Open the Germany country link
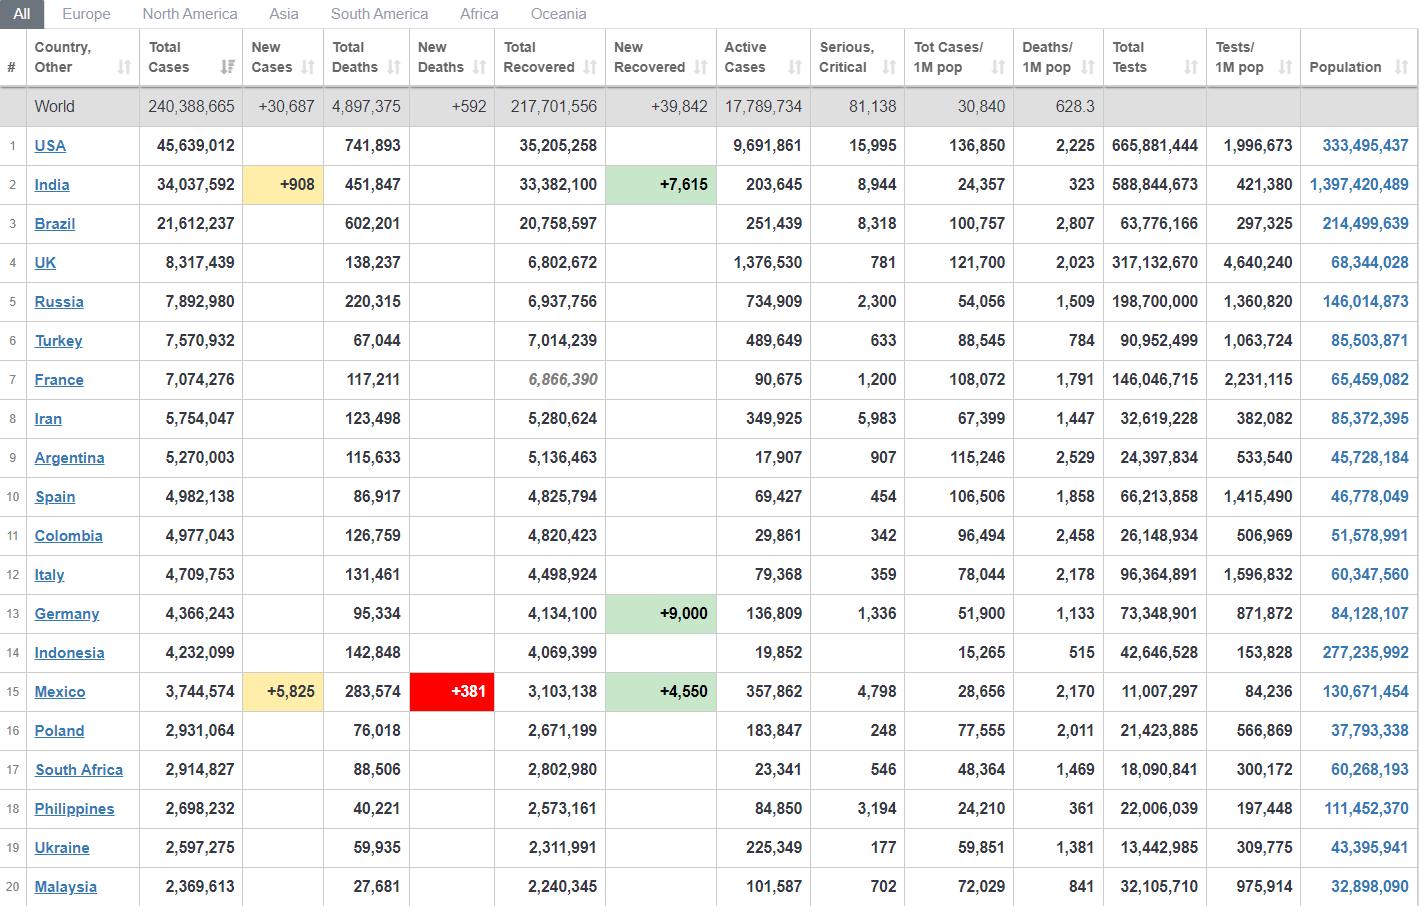The image size is (1420, 906). [x=67, y=613]
